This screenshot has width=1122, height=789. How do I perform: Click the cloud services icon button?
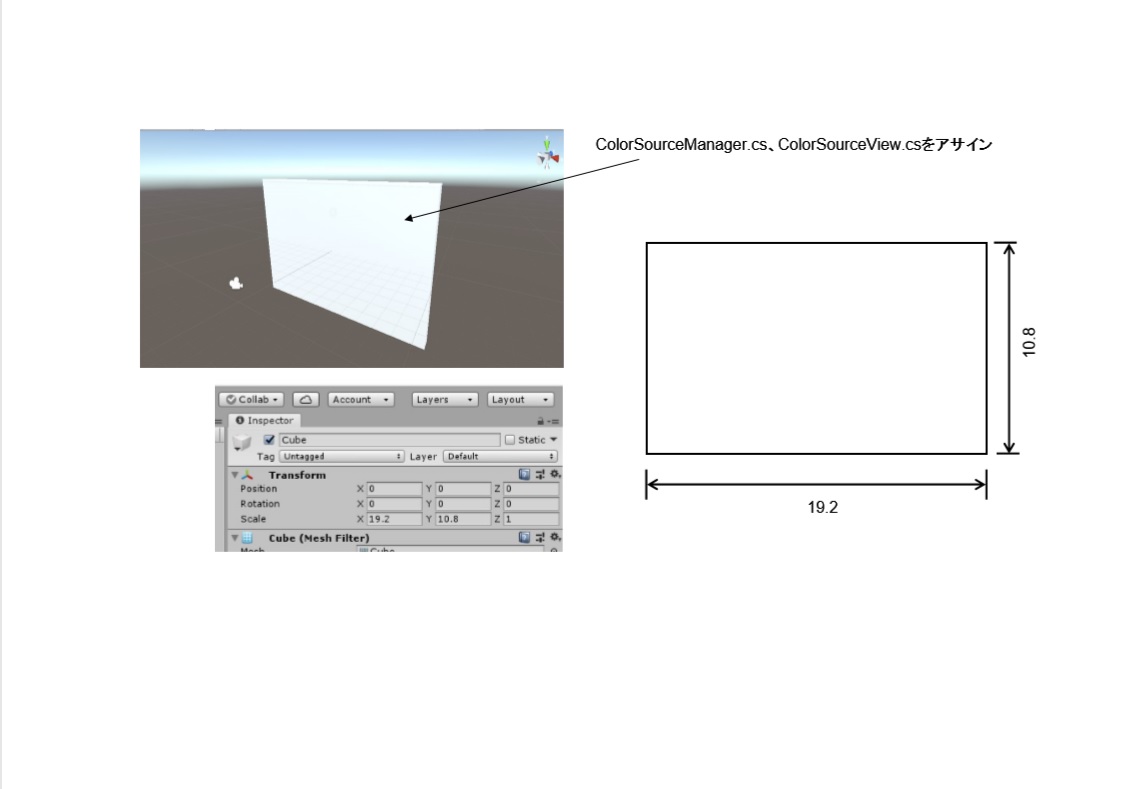(306, 399)
